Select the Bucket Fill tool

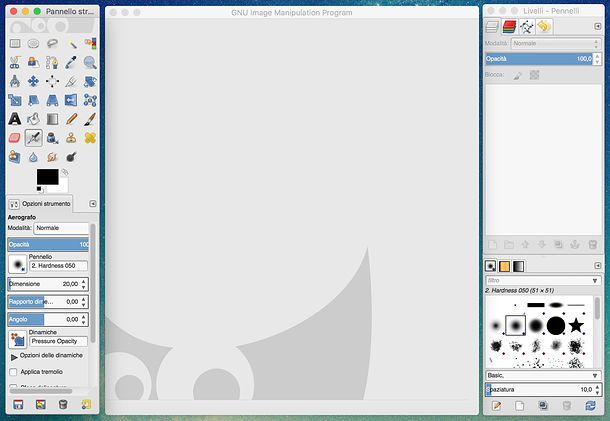point(33,119)
